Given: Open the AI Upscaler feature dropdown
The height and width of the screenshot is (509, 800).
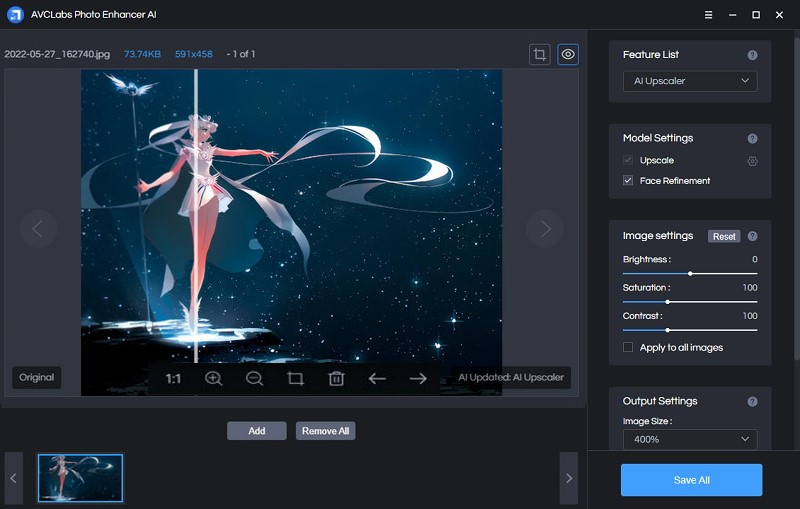Looking at the screenshot, I should click(x=690, y=81).
